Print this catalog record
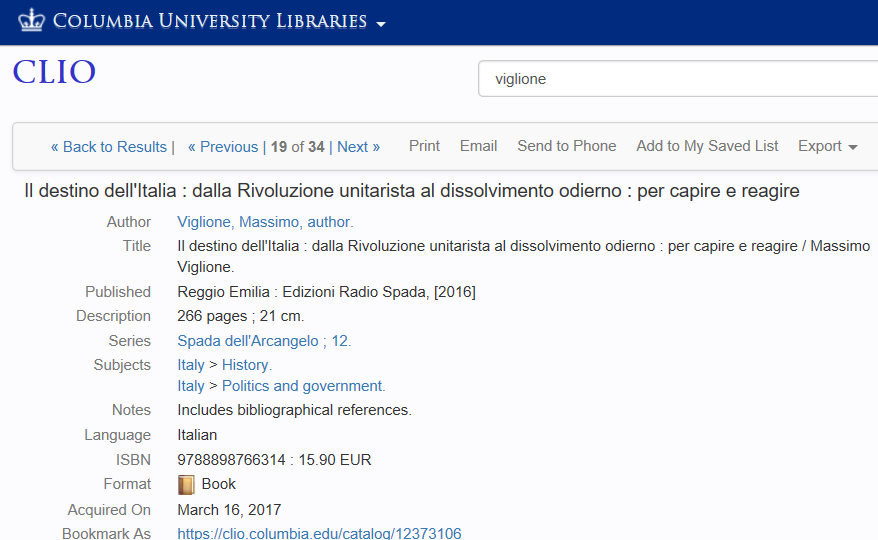This screenshot has width=878, height=540. click(x=424, y=146)
